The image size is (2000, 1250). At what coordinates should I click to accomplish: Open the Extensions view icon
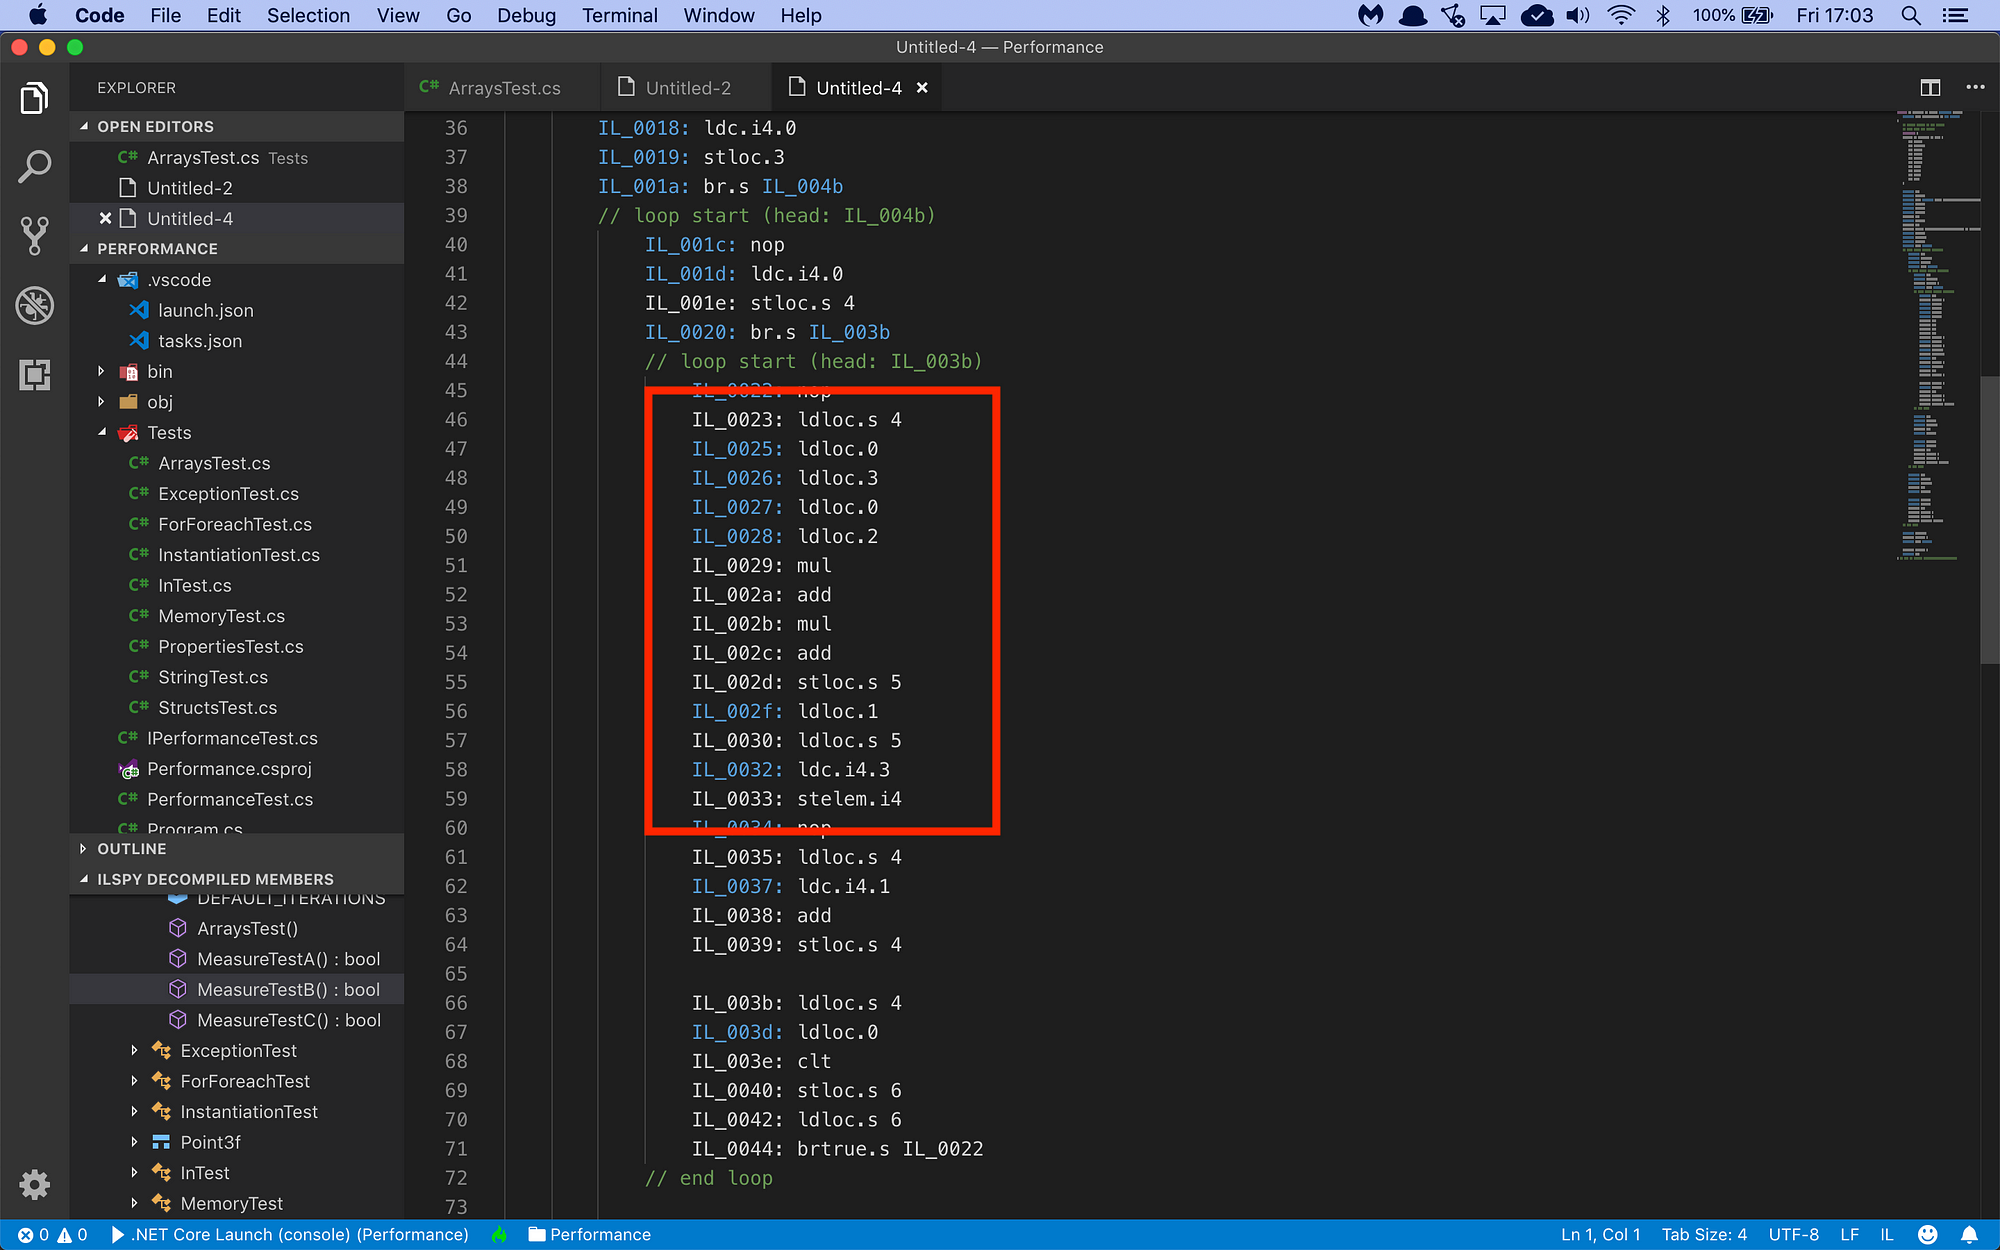tap(34, 374)
